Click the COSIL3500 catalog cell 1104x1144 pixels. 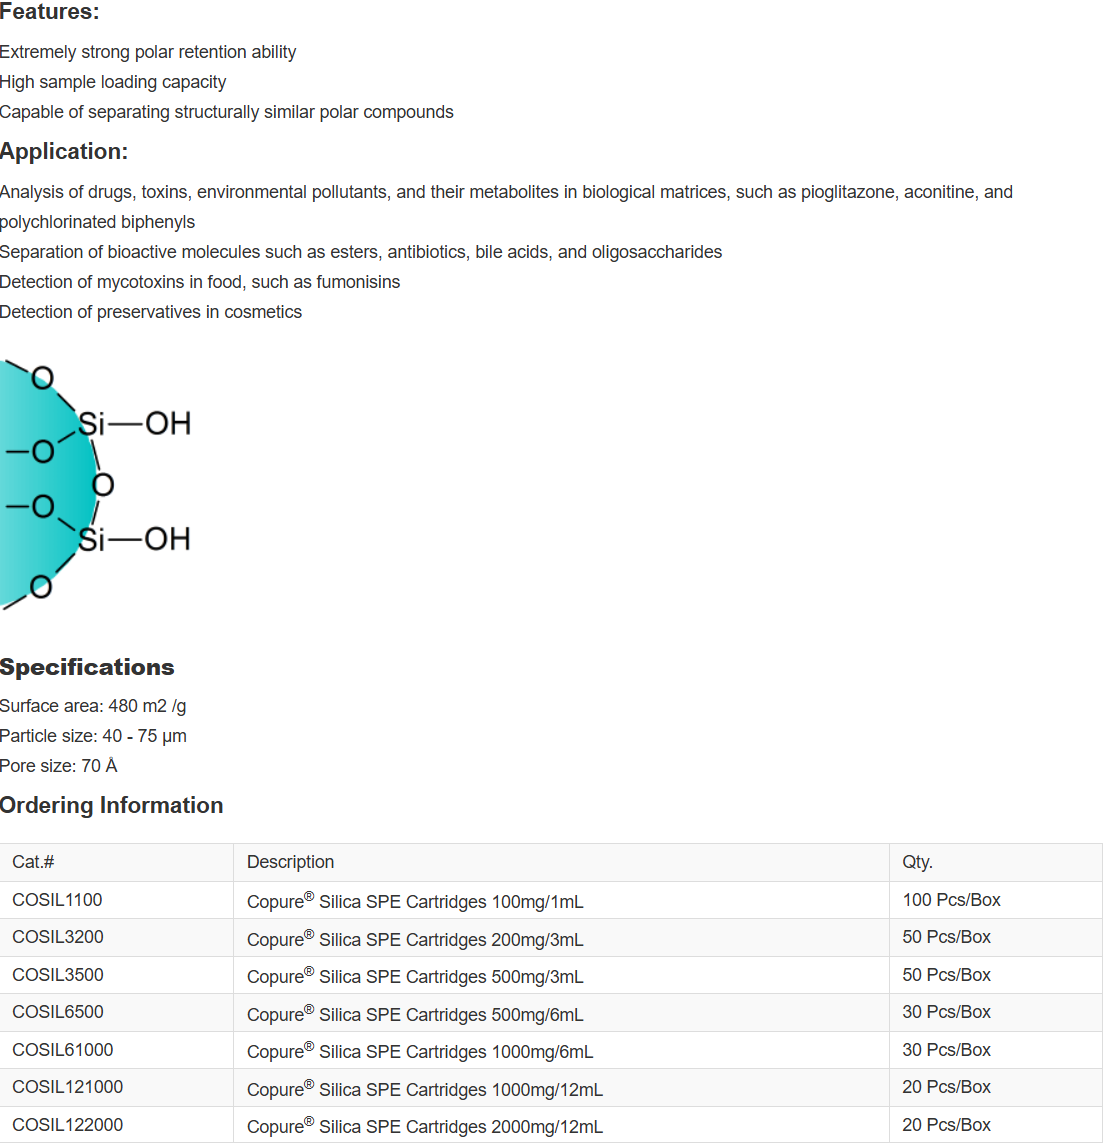(58, 975)
